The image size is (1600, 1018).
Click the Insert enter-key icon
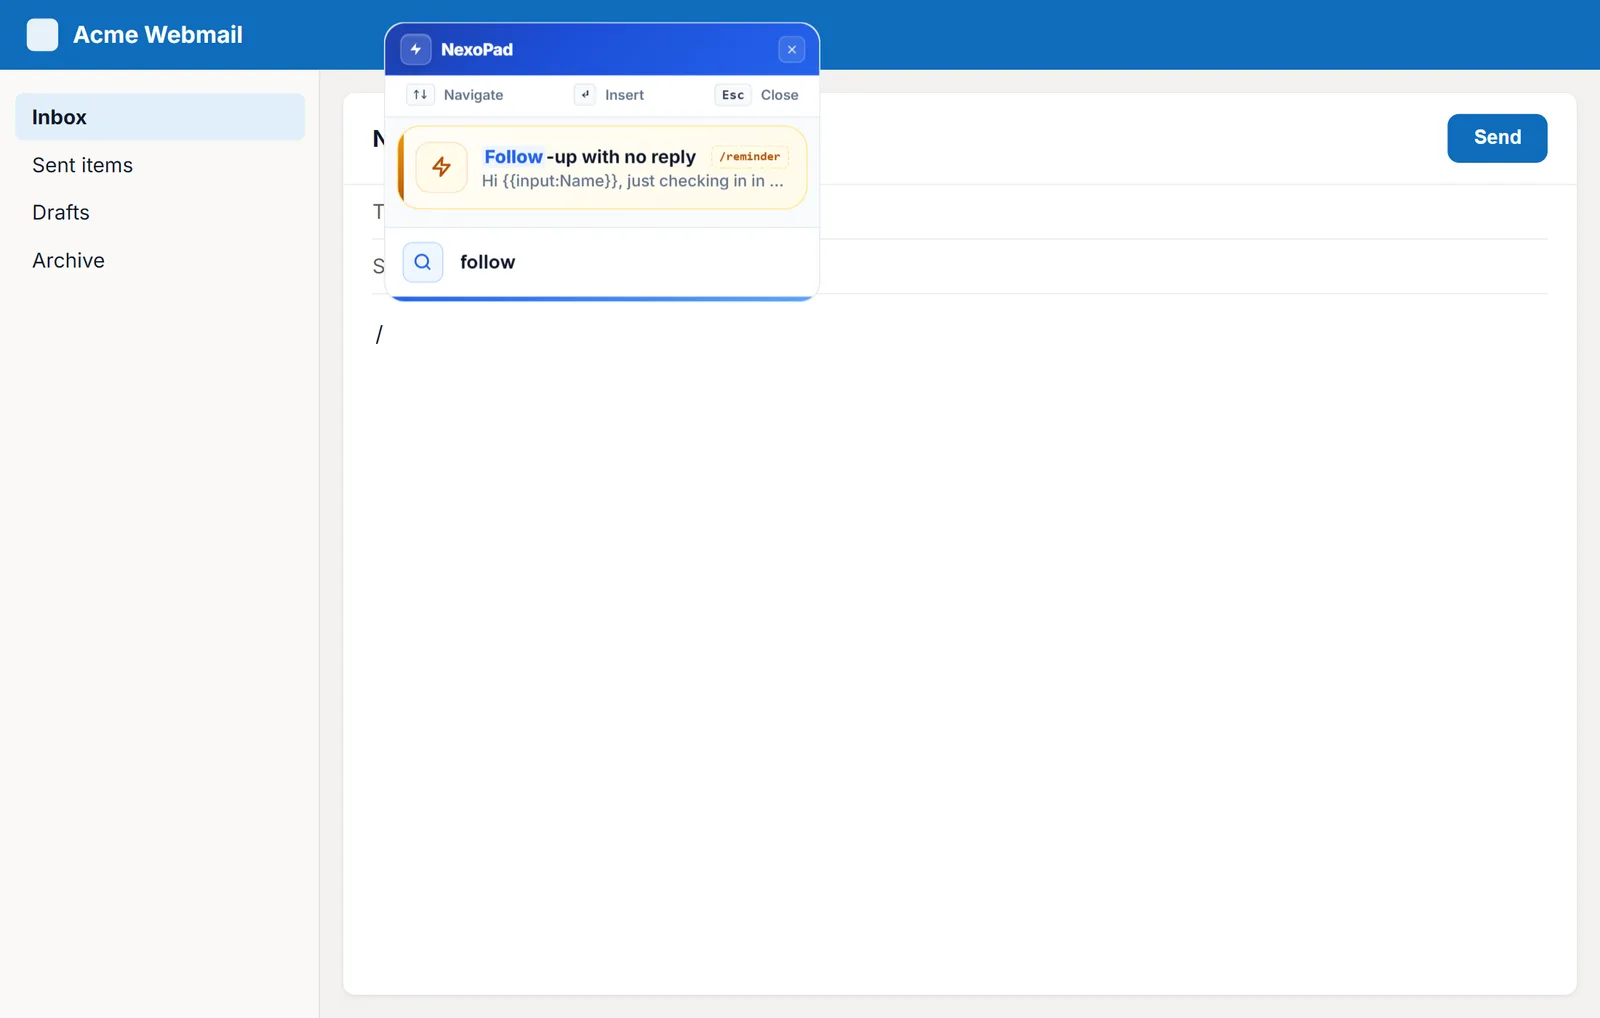[x=585, y=95]
